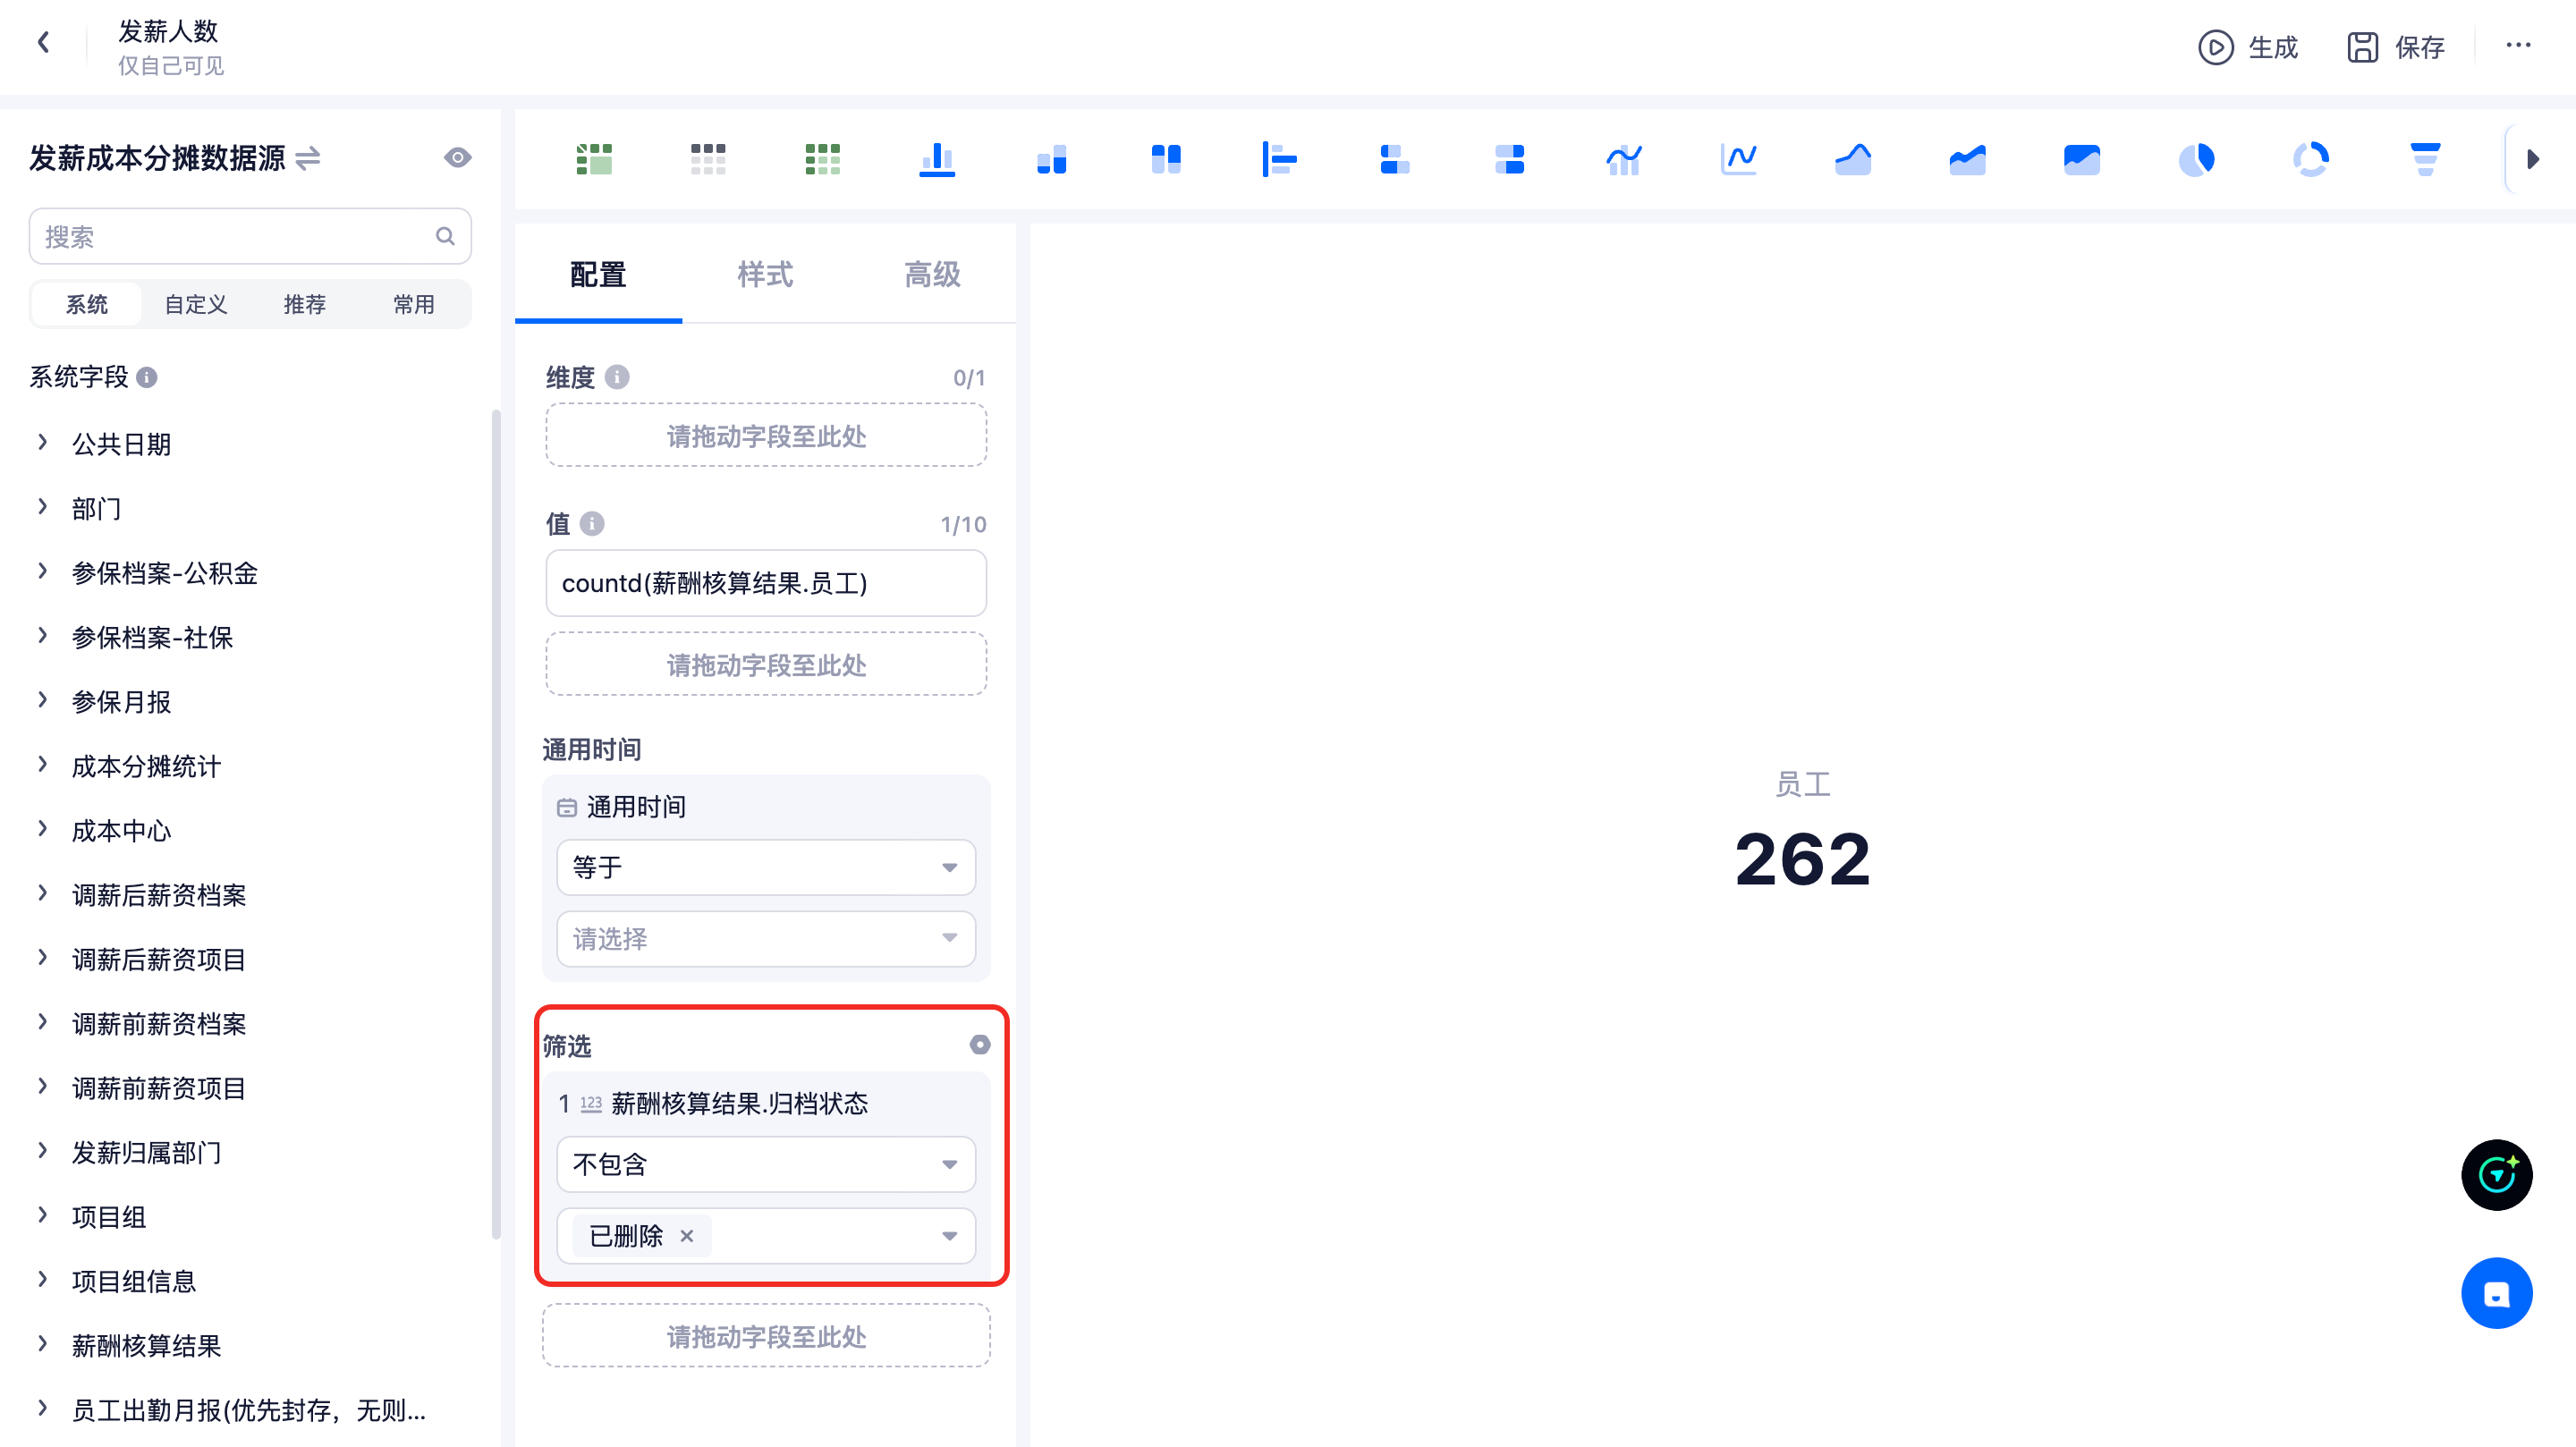Show info tooltip for 值
The image size is (2576, 1447).
(592, 524)
